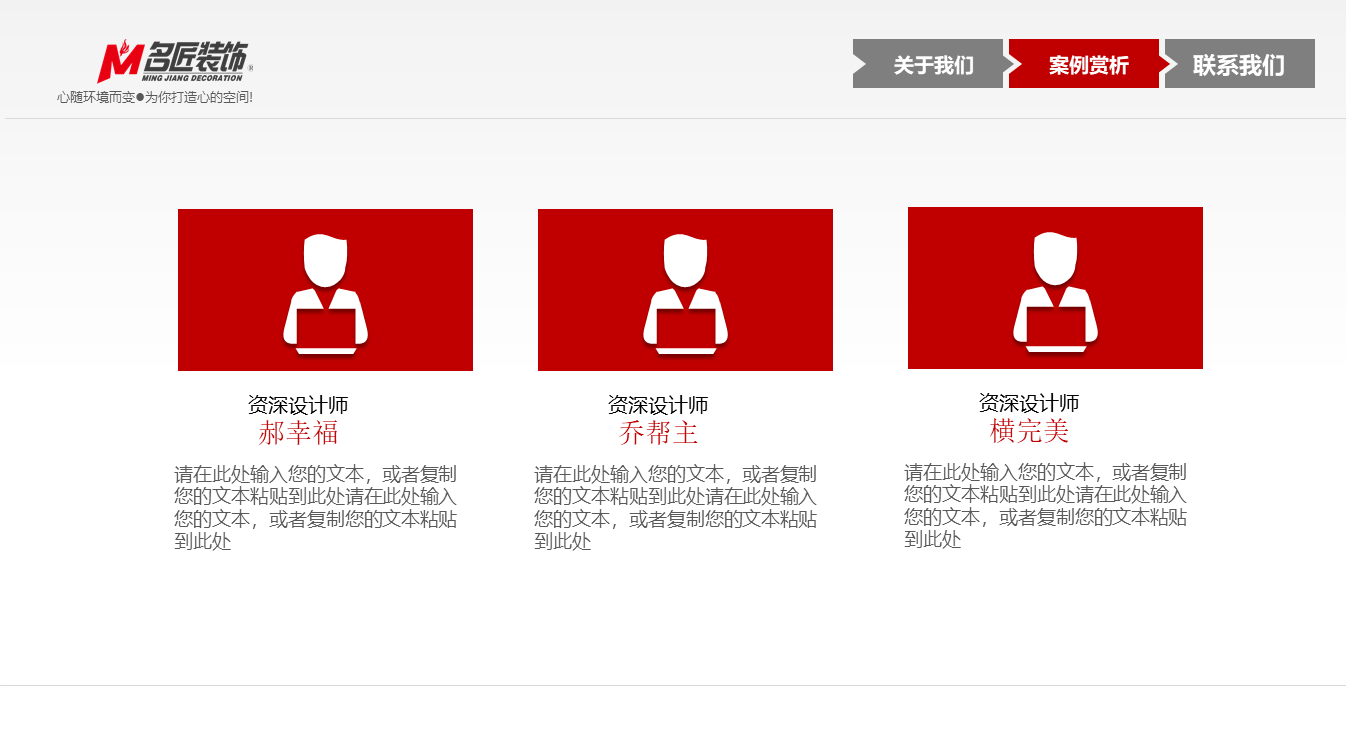Click 资深设计师 title above 乔帮主

(658, 405)
